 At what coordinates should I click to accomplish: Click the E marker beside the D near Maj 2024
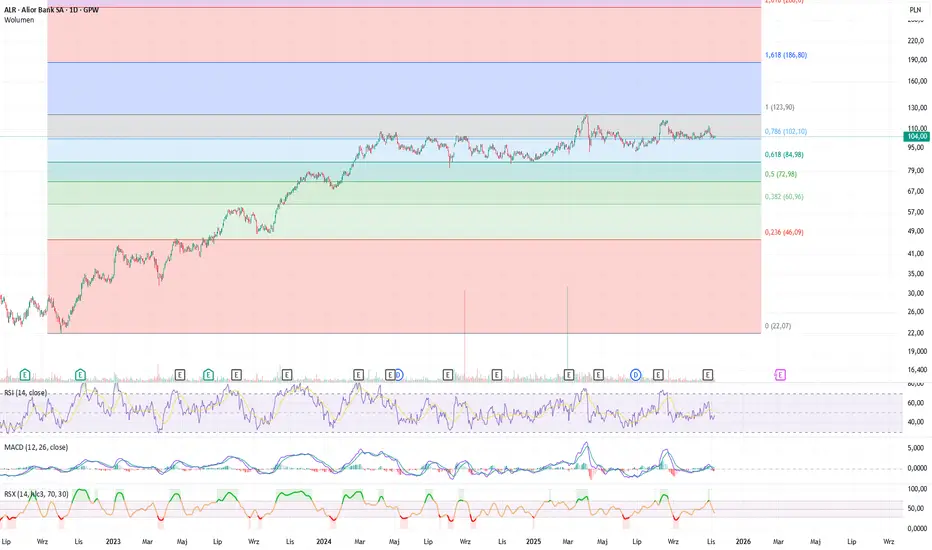pos(390,375)
